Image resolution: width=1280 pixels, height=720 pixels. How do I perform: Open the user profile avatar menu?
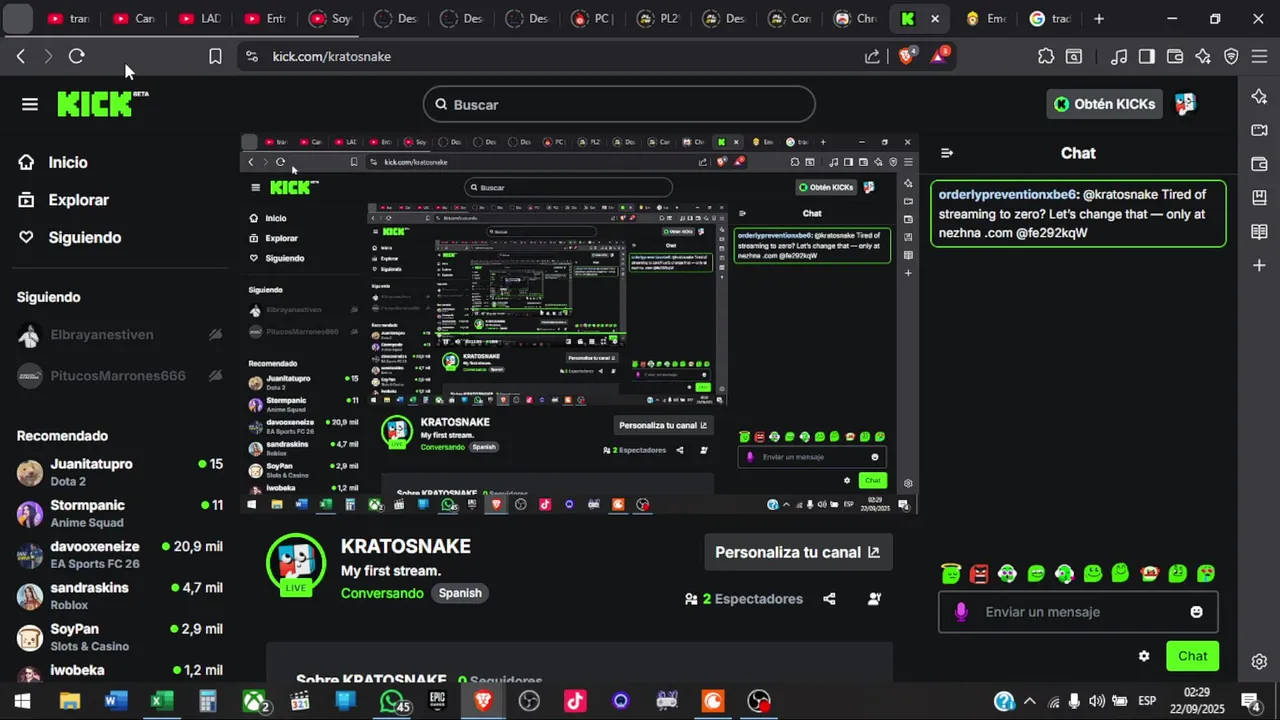[x=1186, y=104]
